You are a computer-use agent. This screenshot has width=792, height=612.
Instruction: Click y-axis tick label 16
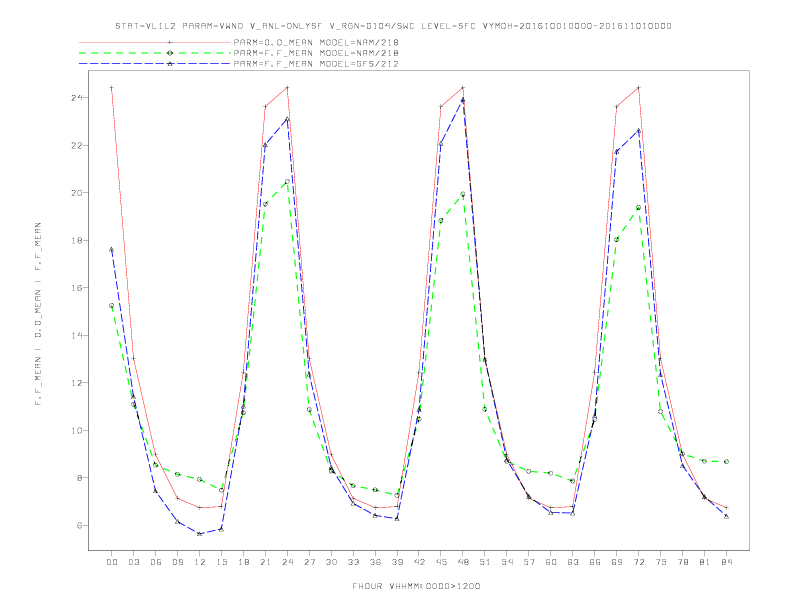click(x=77, y=288)
